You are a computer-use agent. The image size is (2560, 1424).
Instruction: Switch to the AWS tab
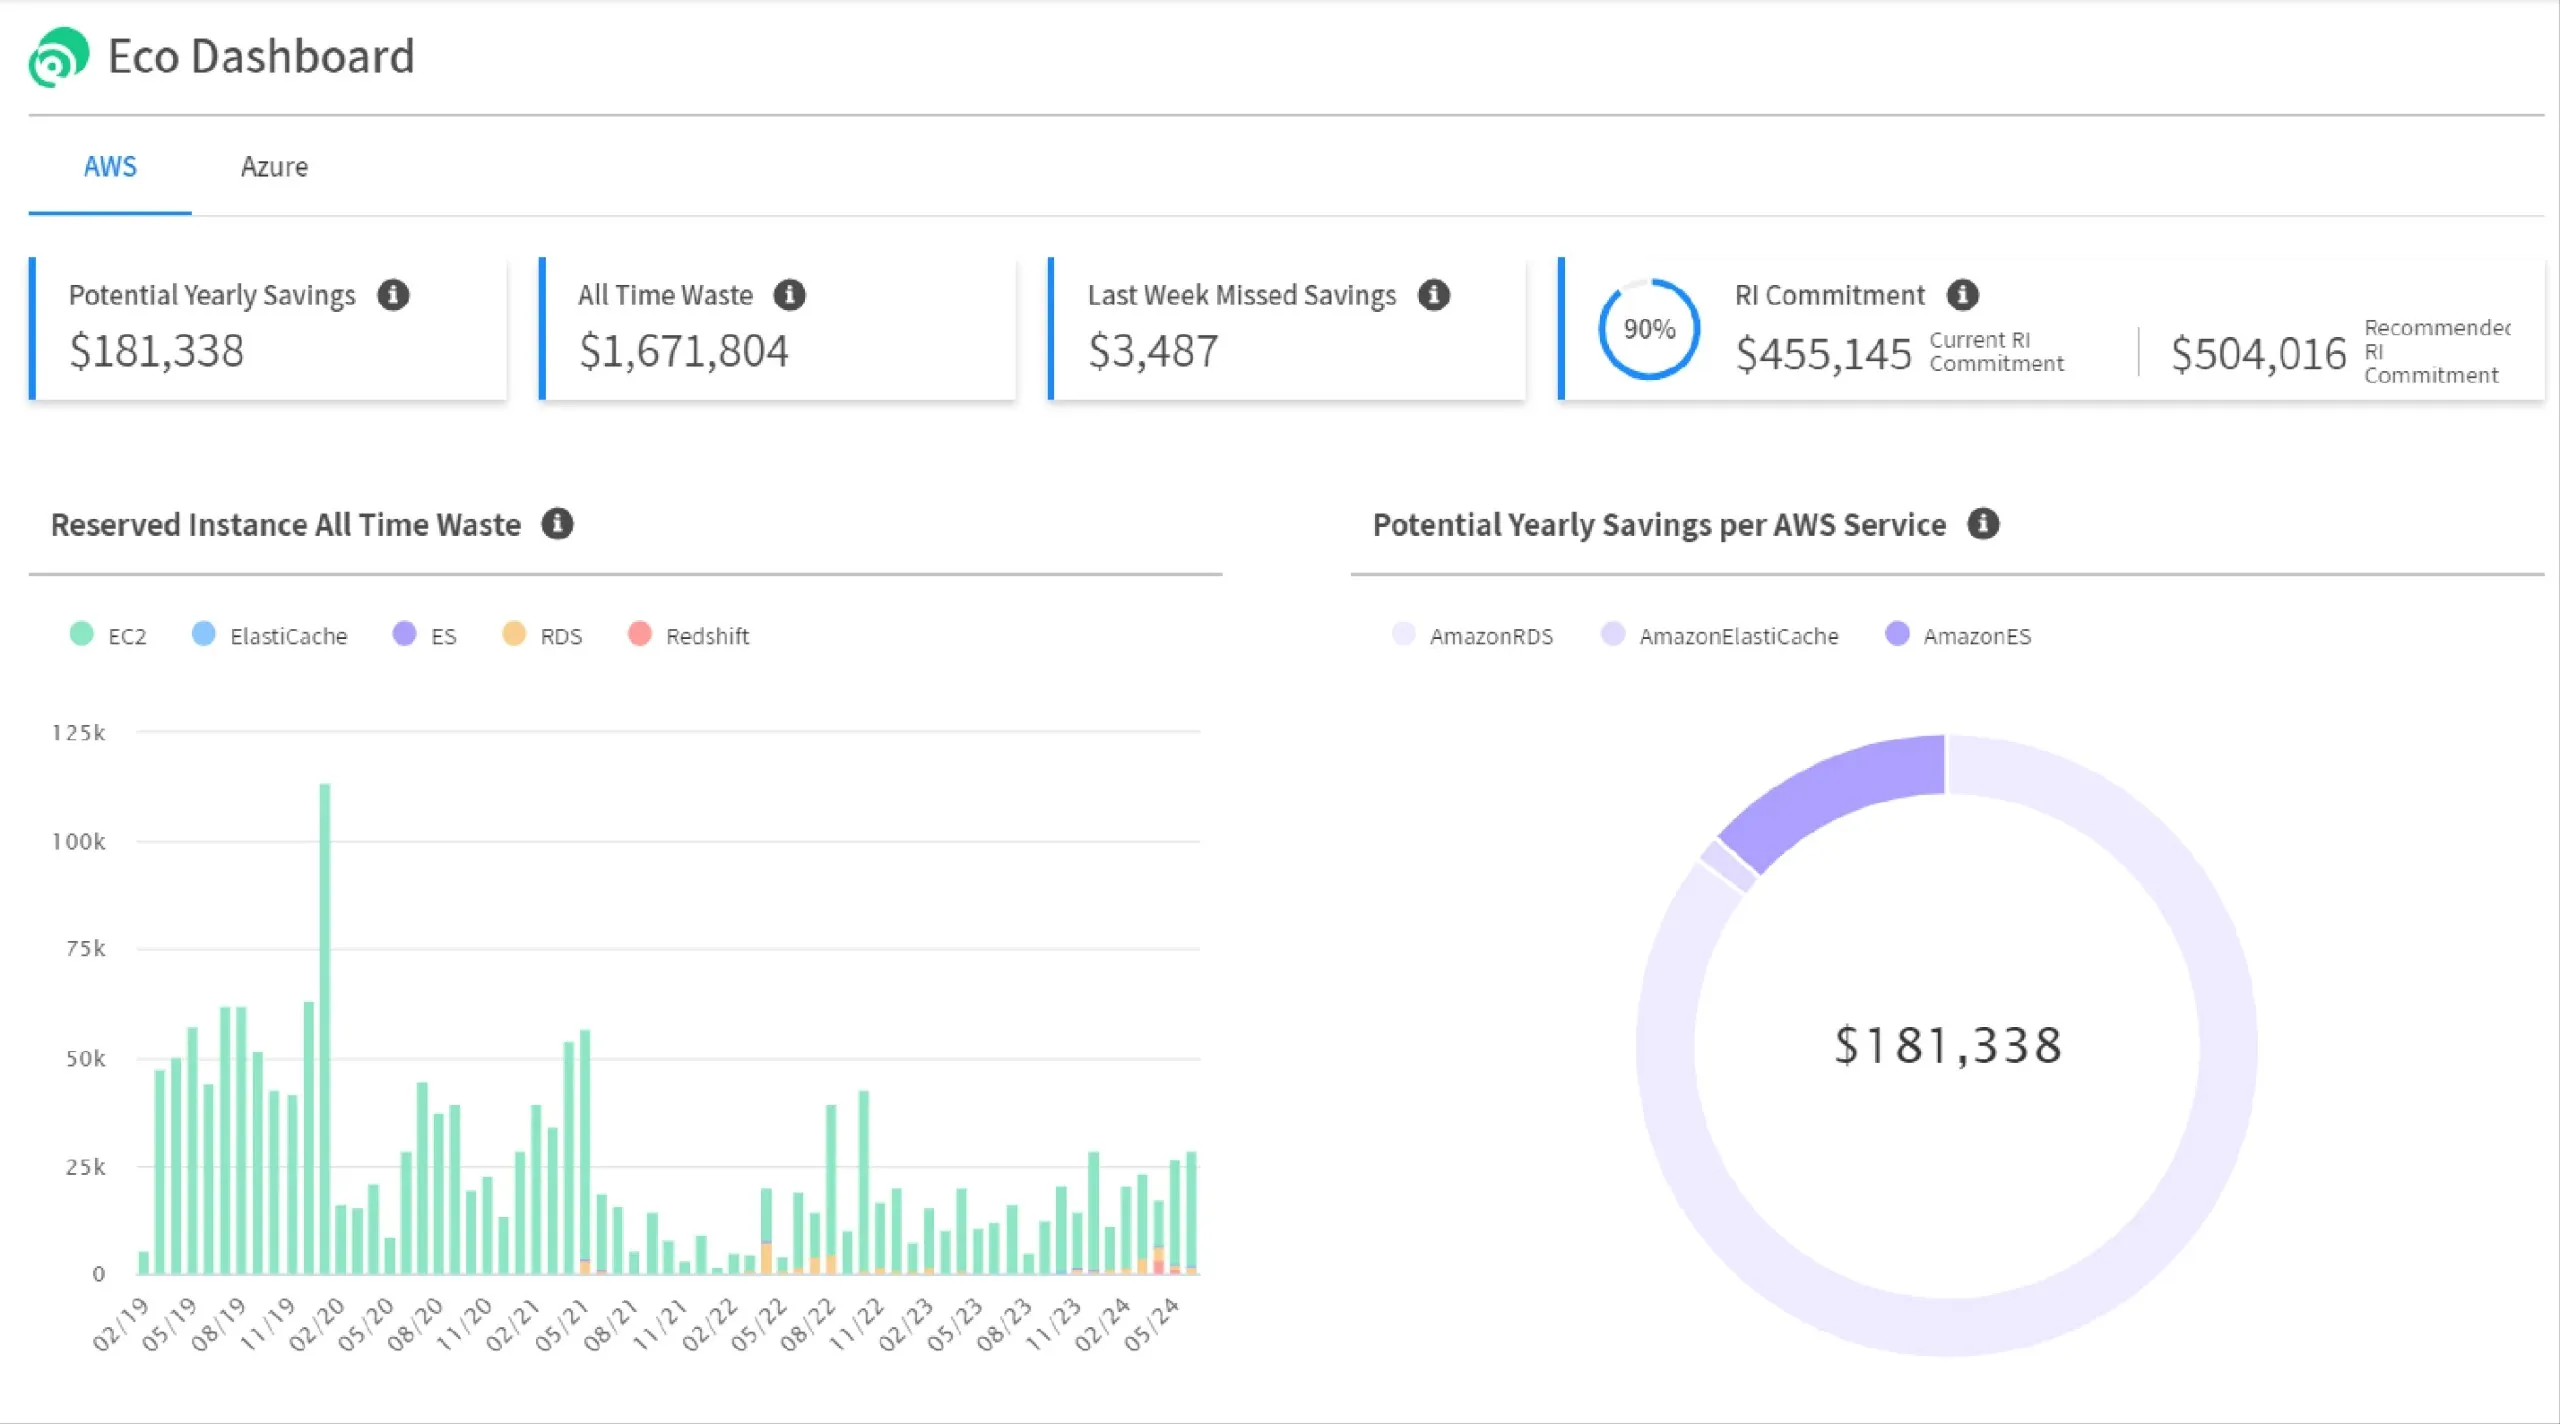(110, 167)
